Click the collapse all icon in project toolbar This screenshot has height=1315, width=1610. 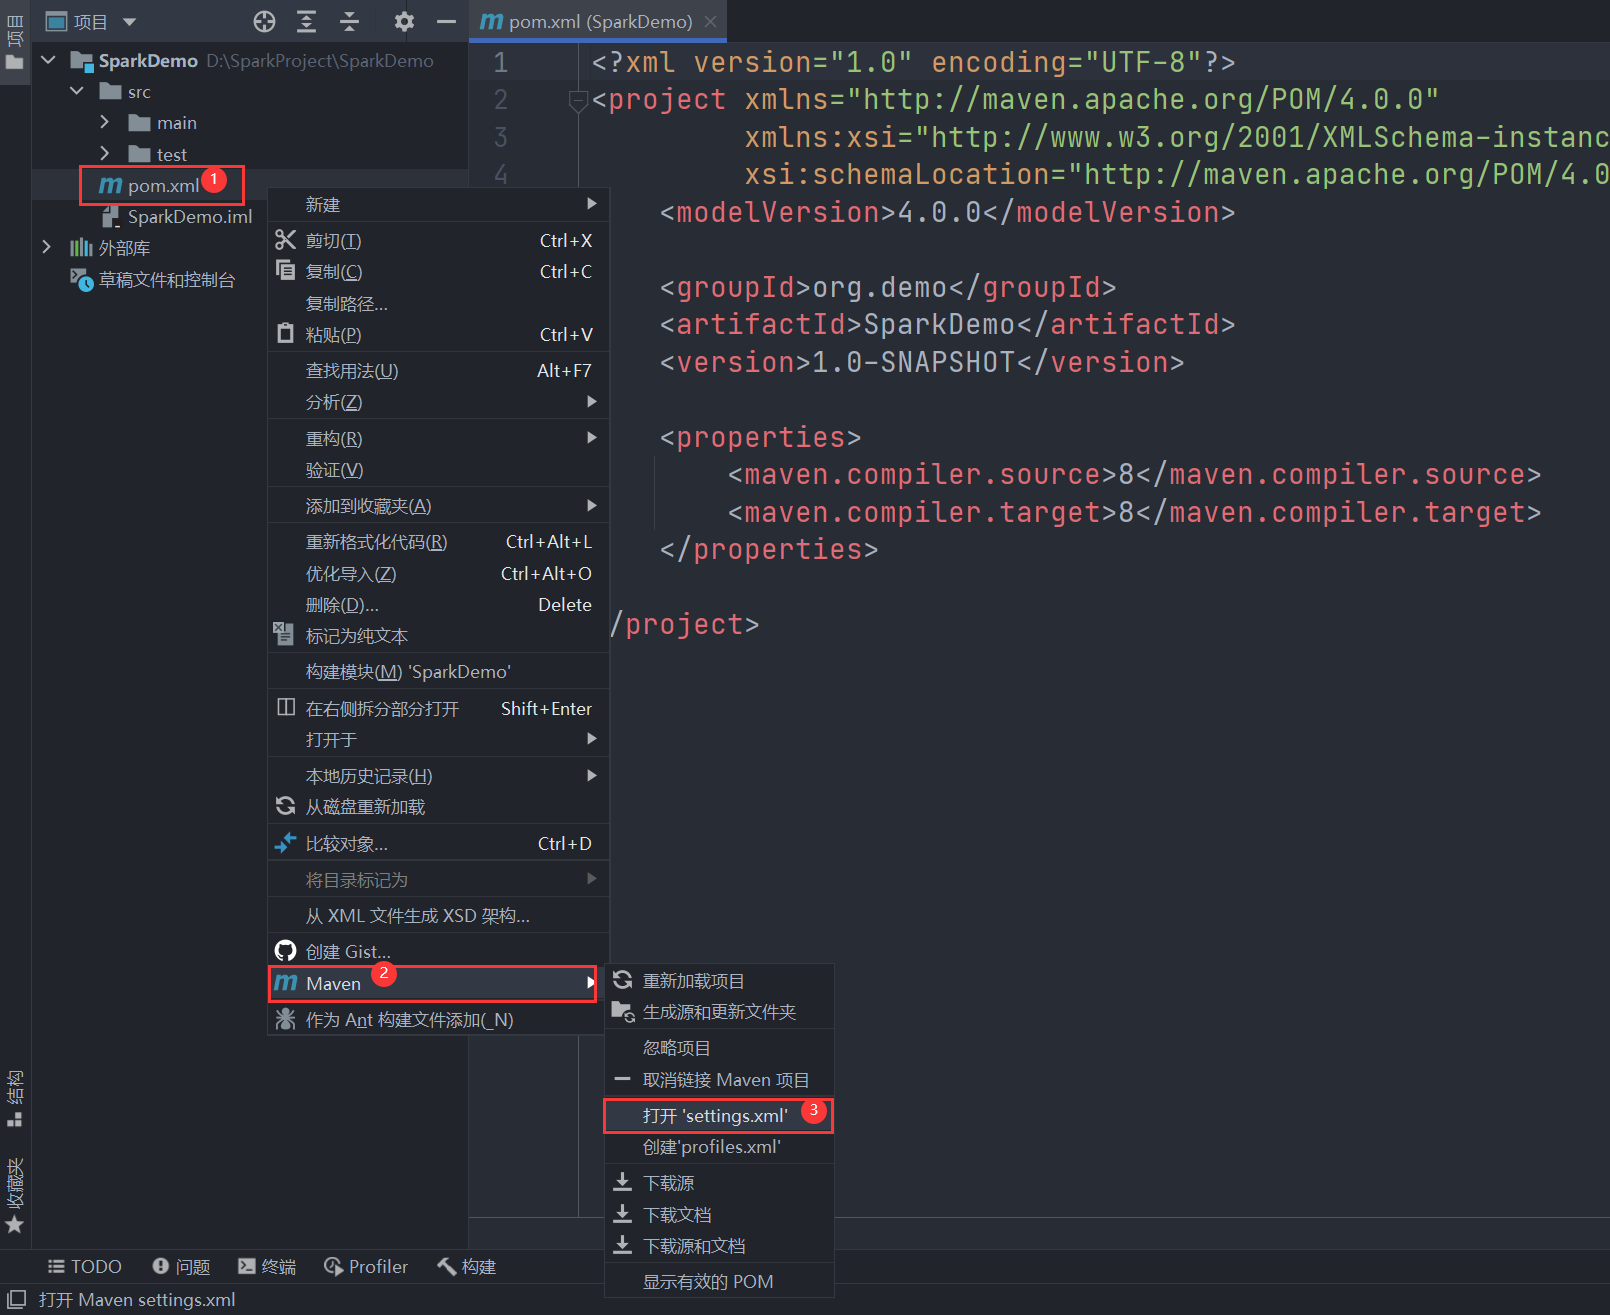click(349, 21)
